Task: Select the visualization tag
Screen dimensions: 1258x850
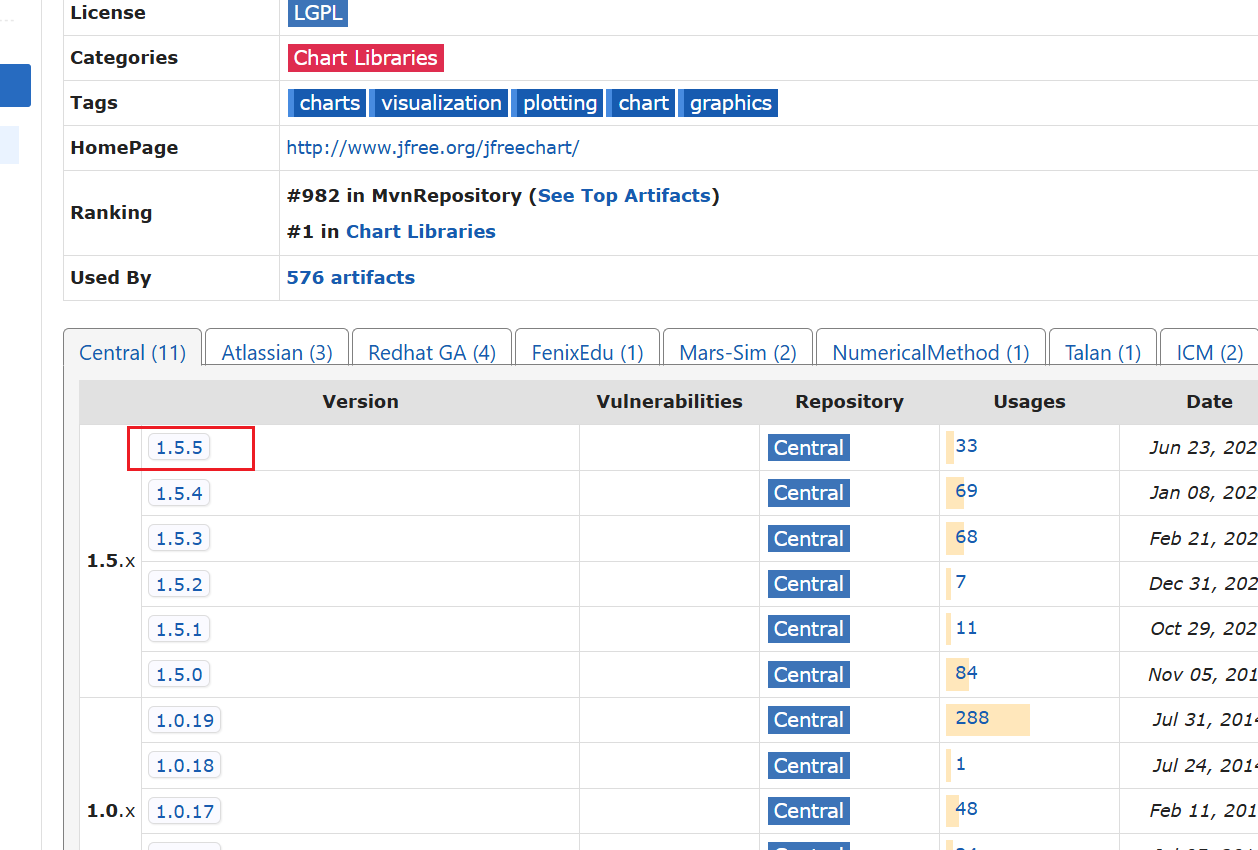Action: (440, 103)
